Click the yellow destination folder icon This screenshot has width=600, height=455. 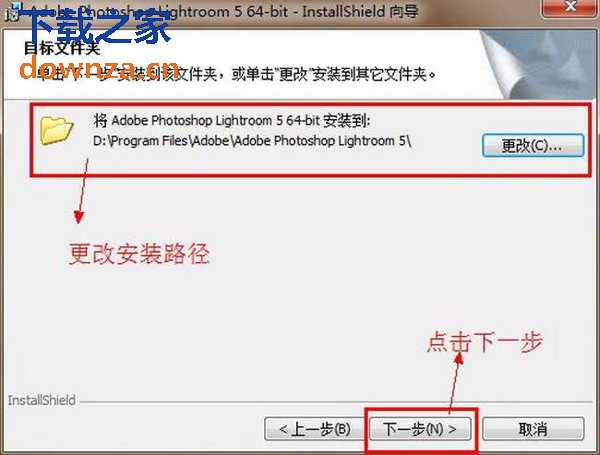[57, 130]
